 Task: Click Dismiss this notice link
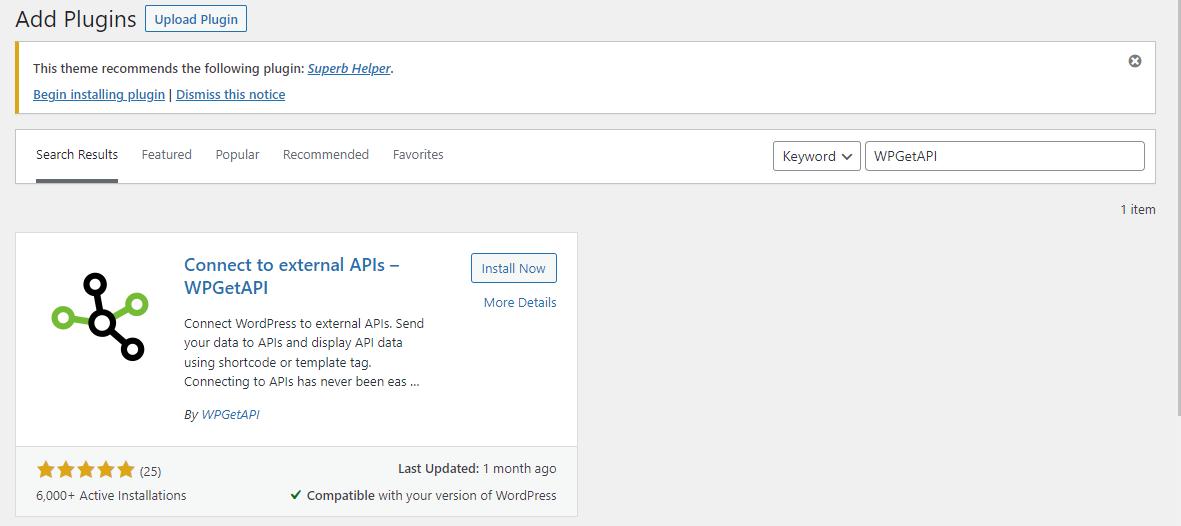pyautogui.click(x=230, y=95)
